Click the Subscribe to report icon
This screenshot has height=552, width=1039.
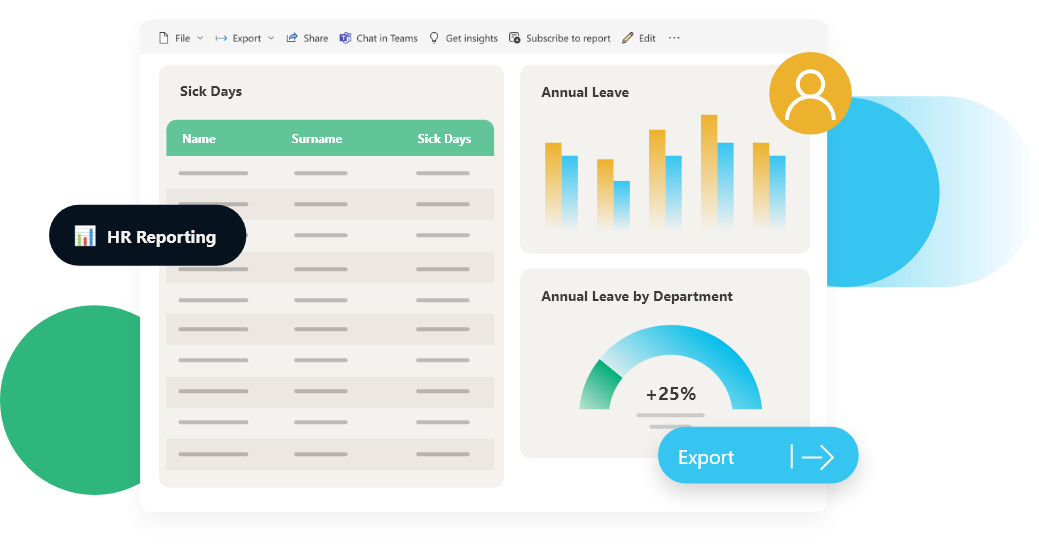pyautogui.click(x=514, y=38)
